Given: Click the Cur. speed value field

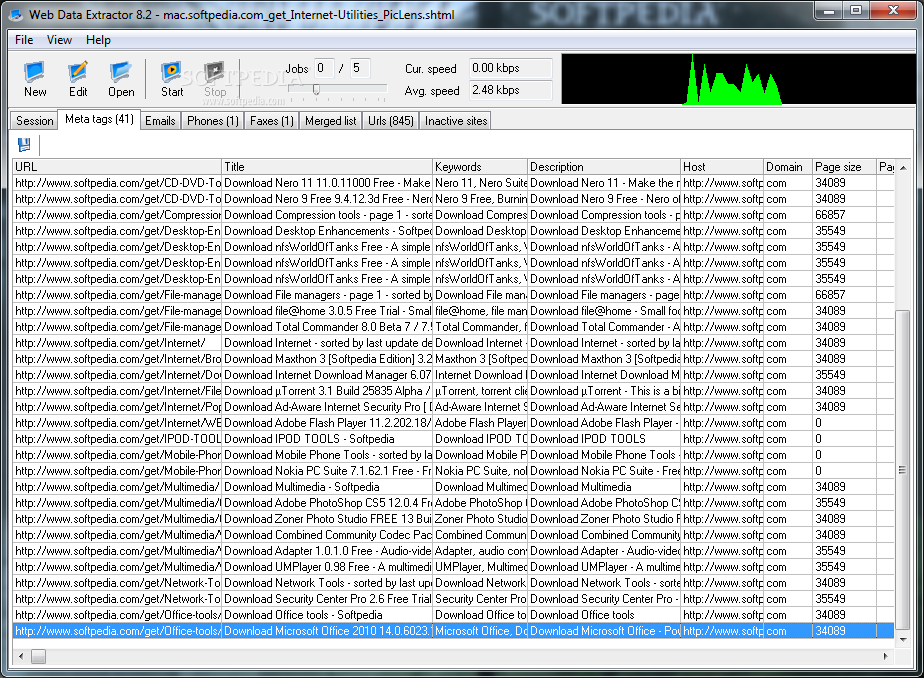Looking at the screenshot, I should tap(510, 68).
